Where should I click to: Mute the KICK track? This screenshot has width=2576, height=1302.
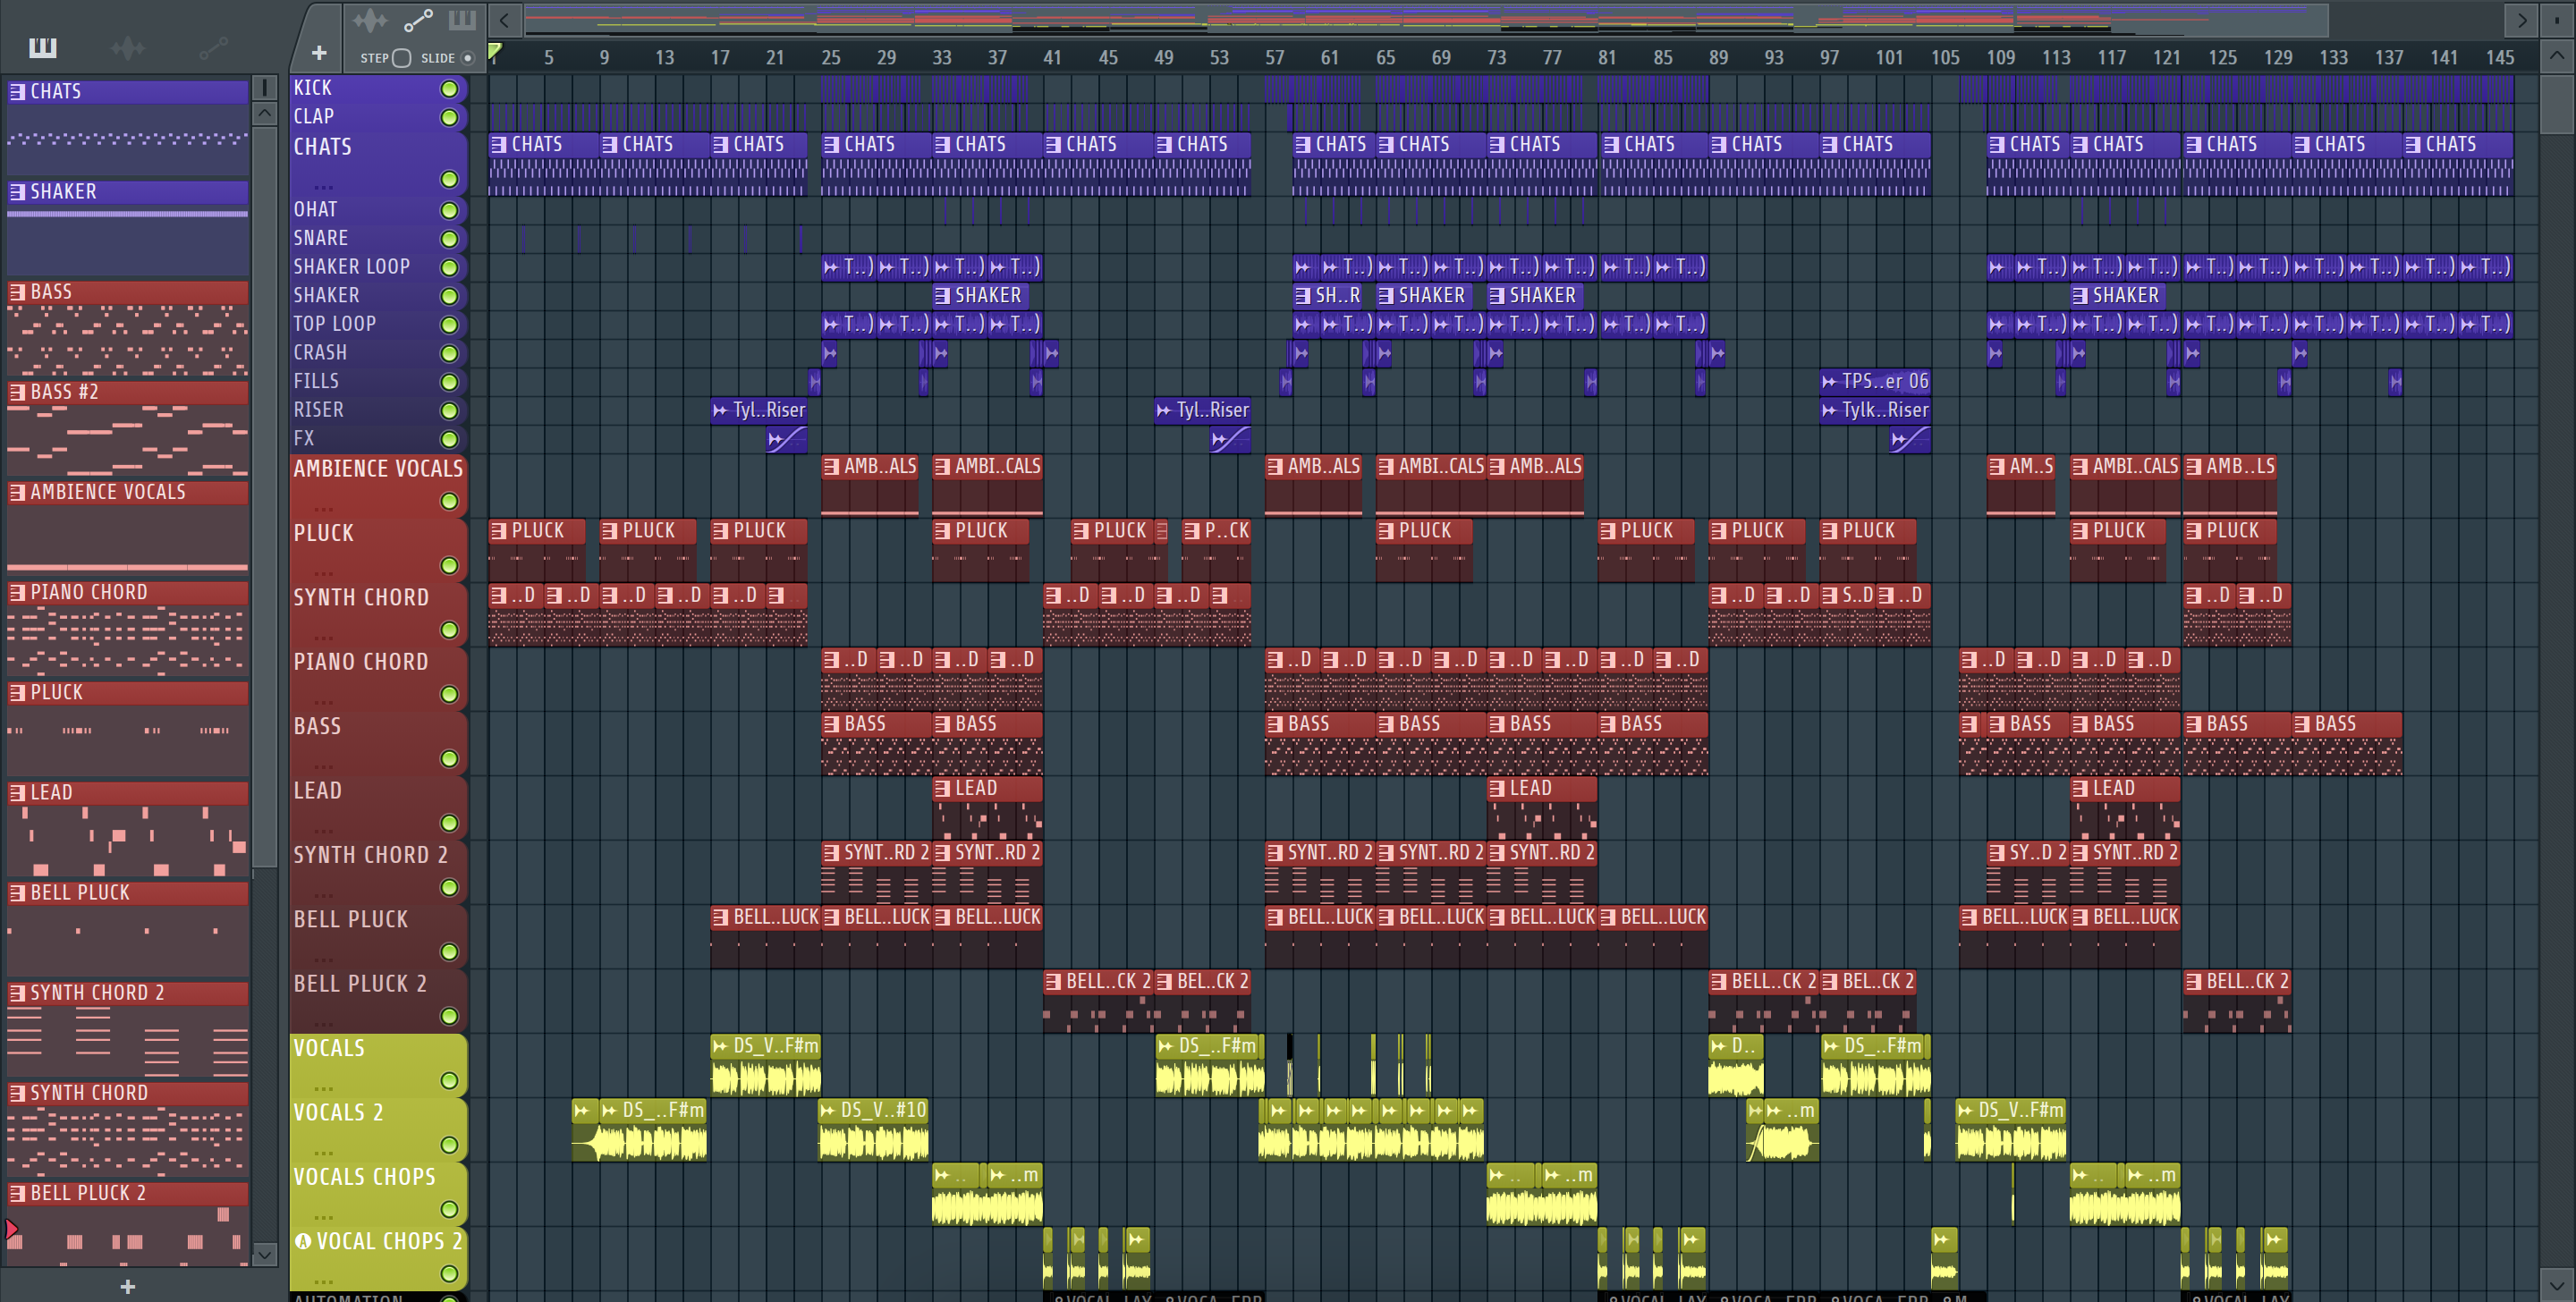(450, 89)
